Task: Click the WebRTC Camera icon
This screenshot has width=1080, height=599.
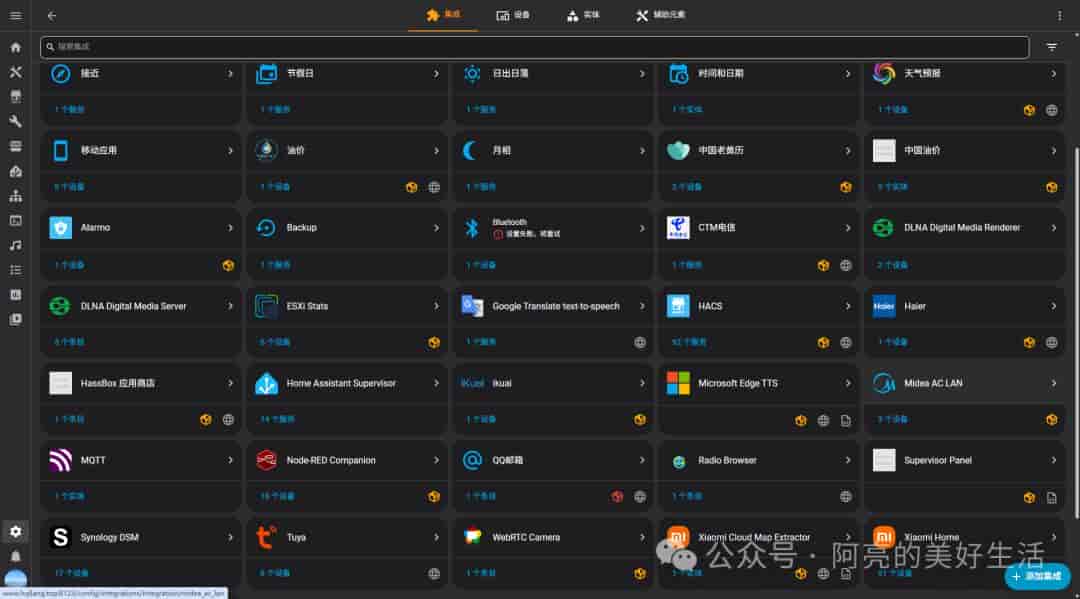Action: (472, 537)
